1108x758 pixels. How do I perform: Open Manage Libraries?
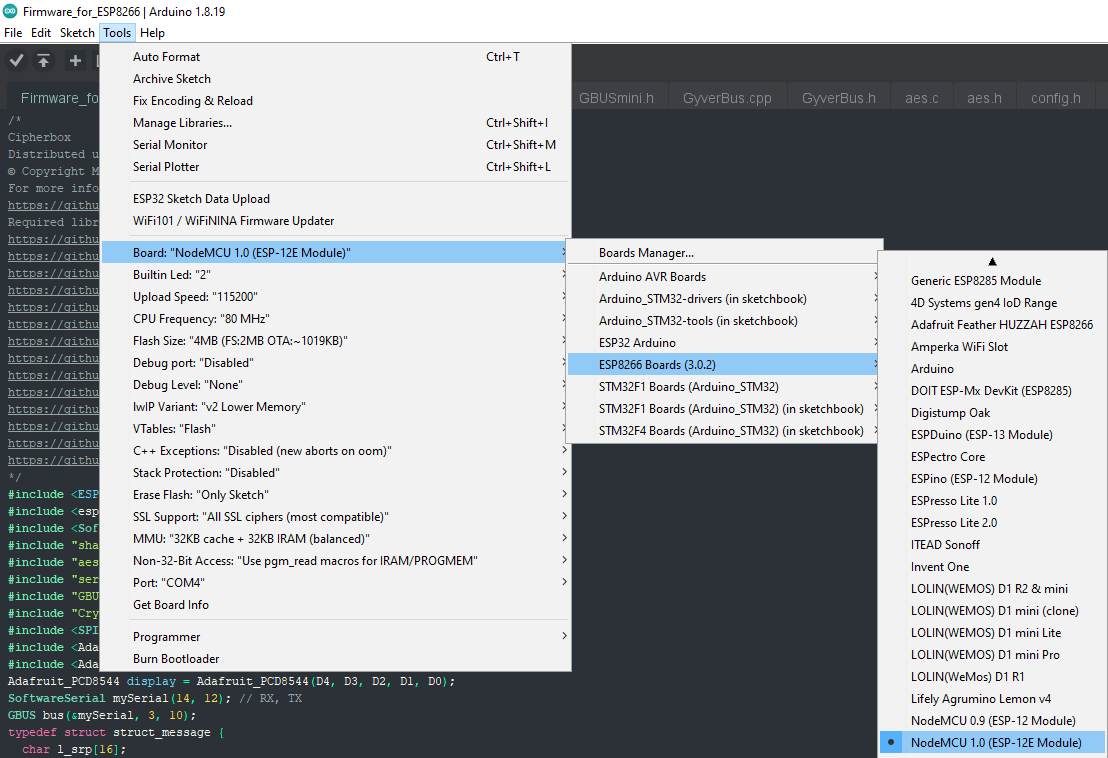click(336, 122)
